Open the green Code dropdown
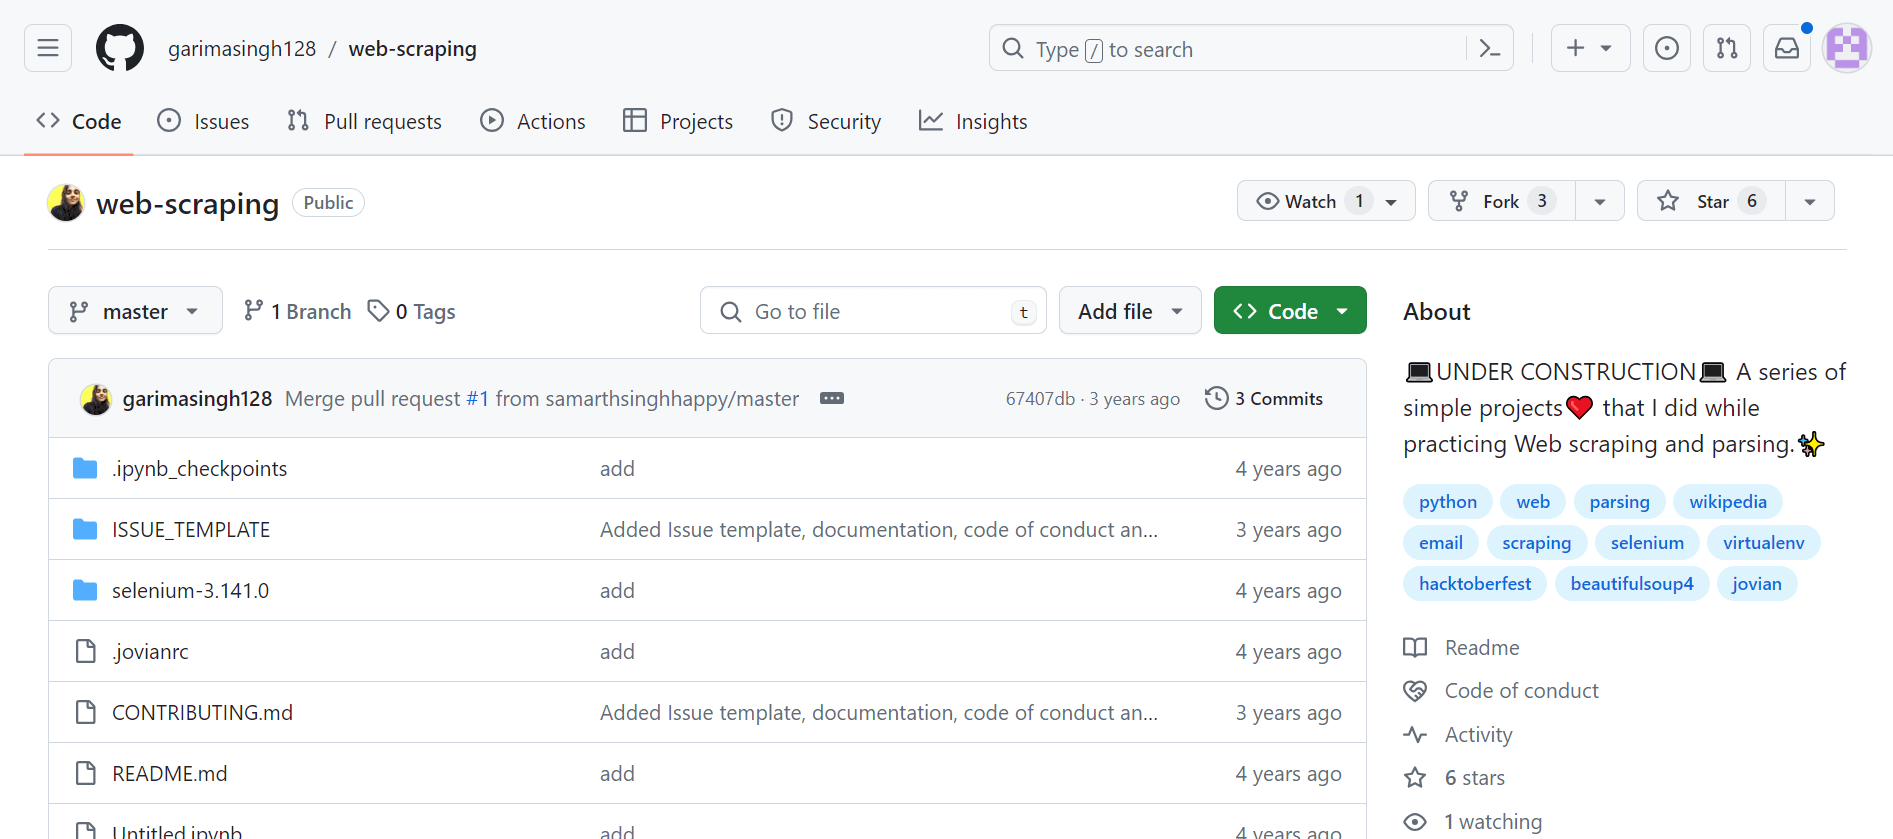Screen dimensions: 1893x839 (1289, 311)
